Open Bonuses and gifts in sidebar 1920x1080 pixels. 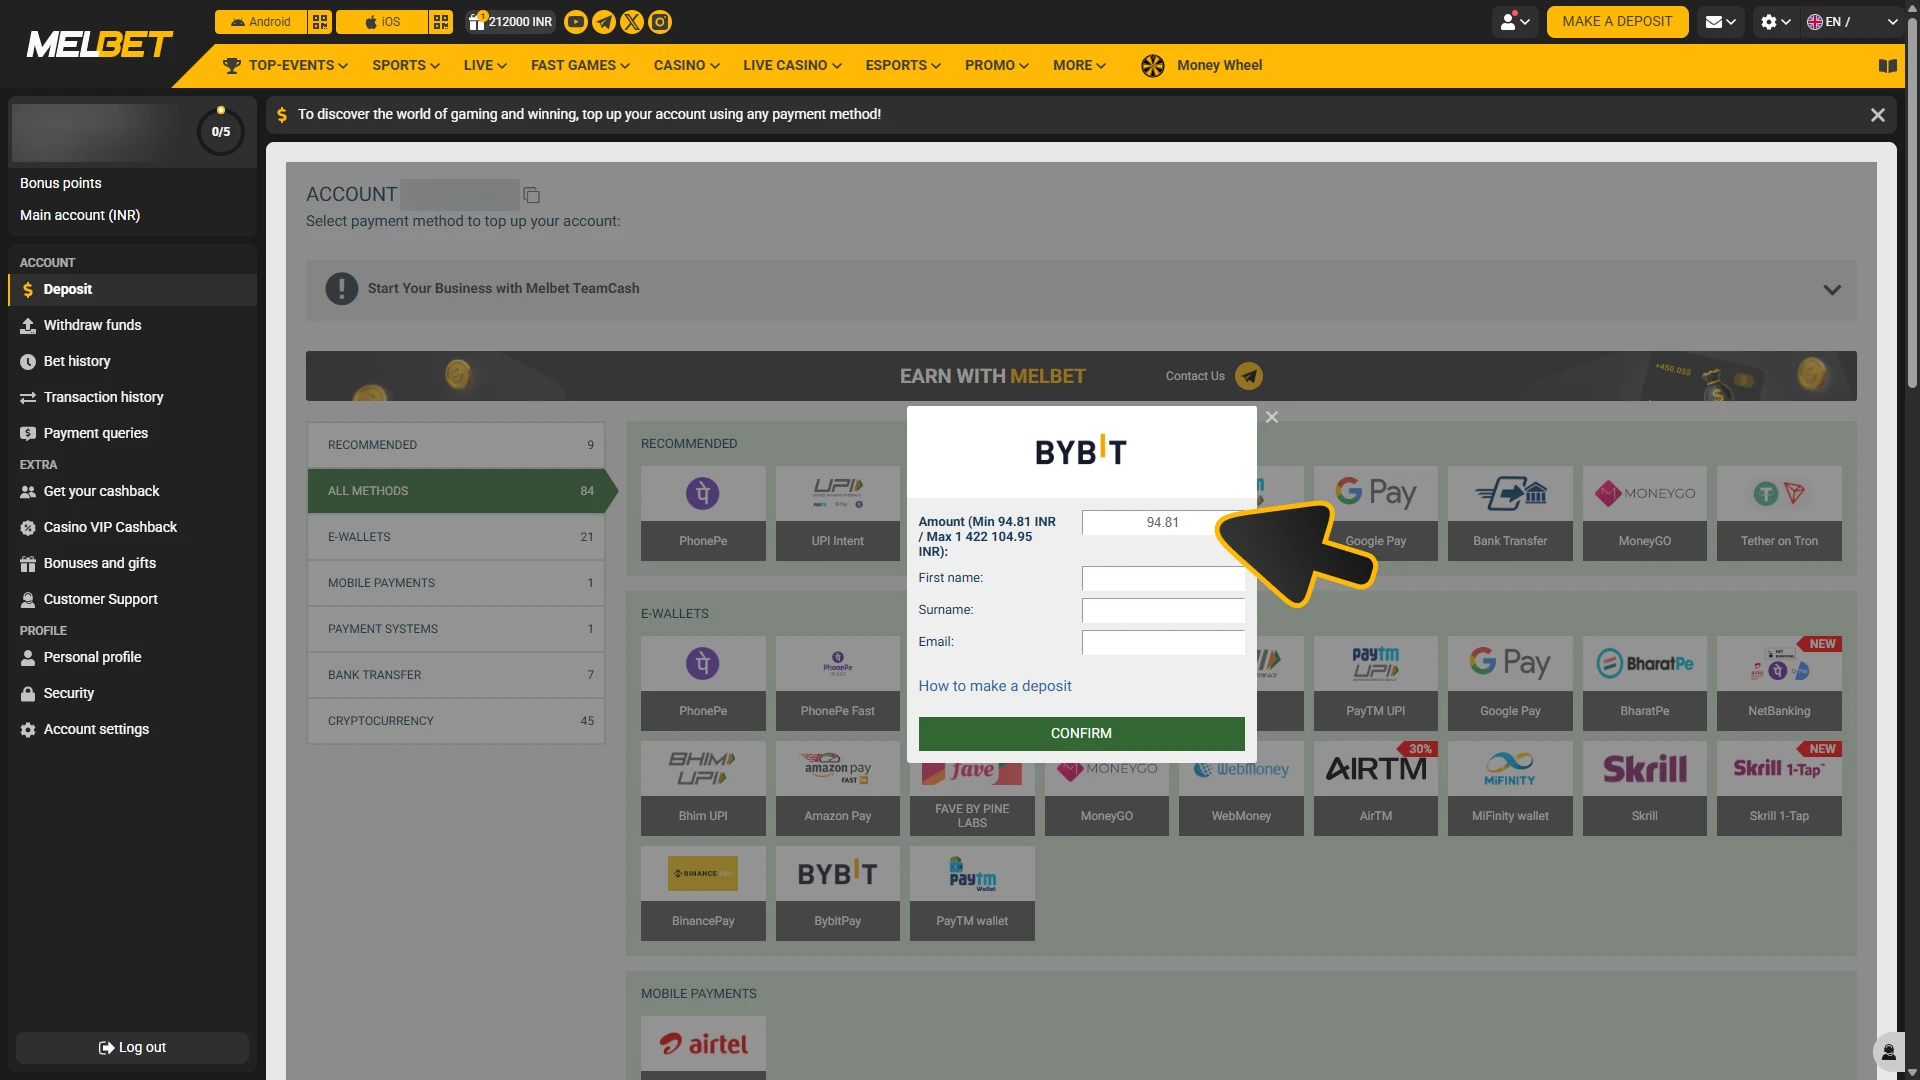(132, 564)
